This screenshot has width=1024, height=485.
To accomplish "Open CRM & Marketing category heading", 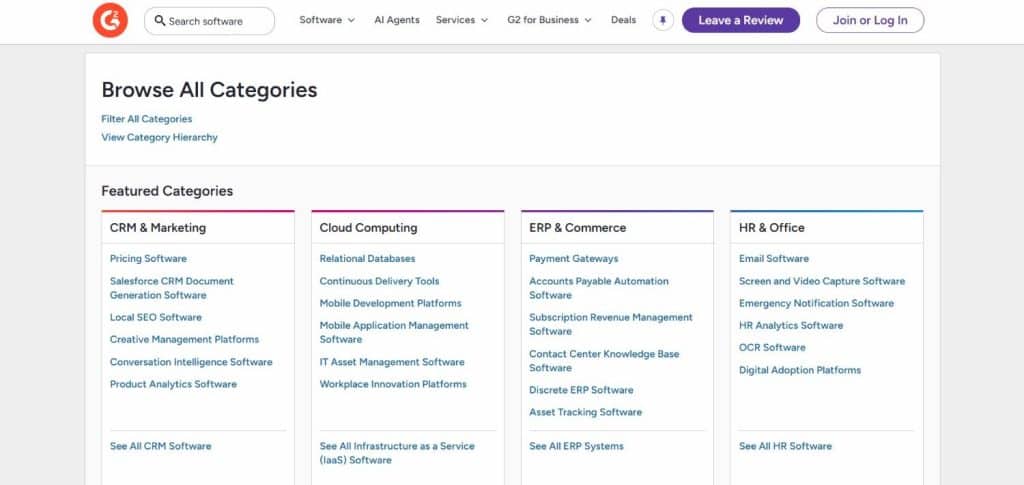I will [158, 228].
